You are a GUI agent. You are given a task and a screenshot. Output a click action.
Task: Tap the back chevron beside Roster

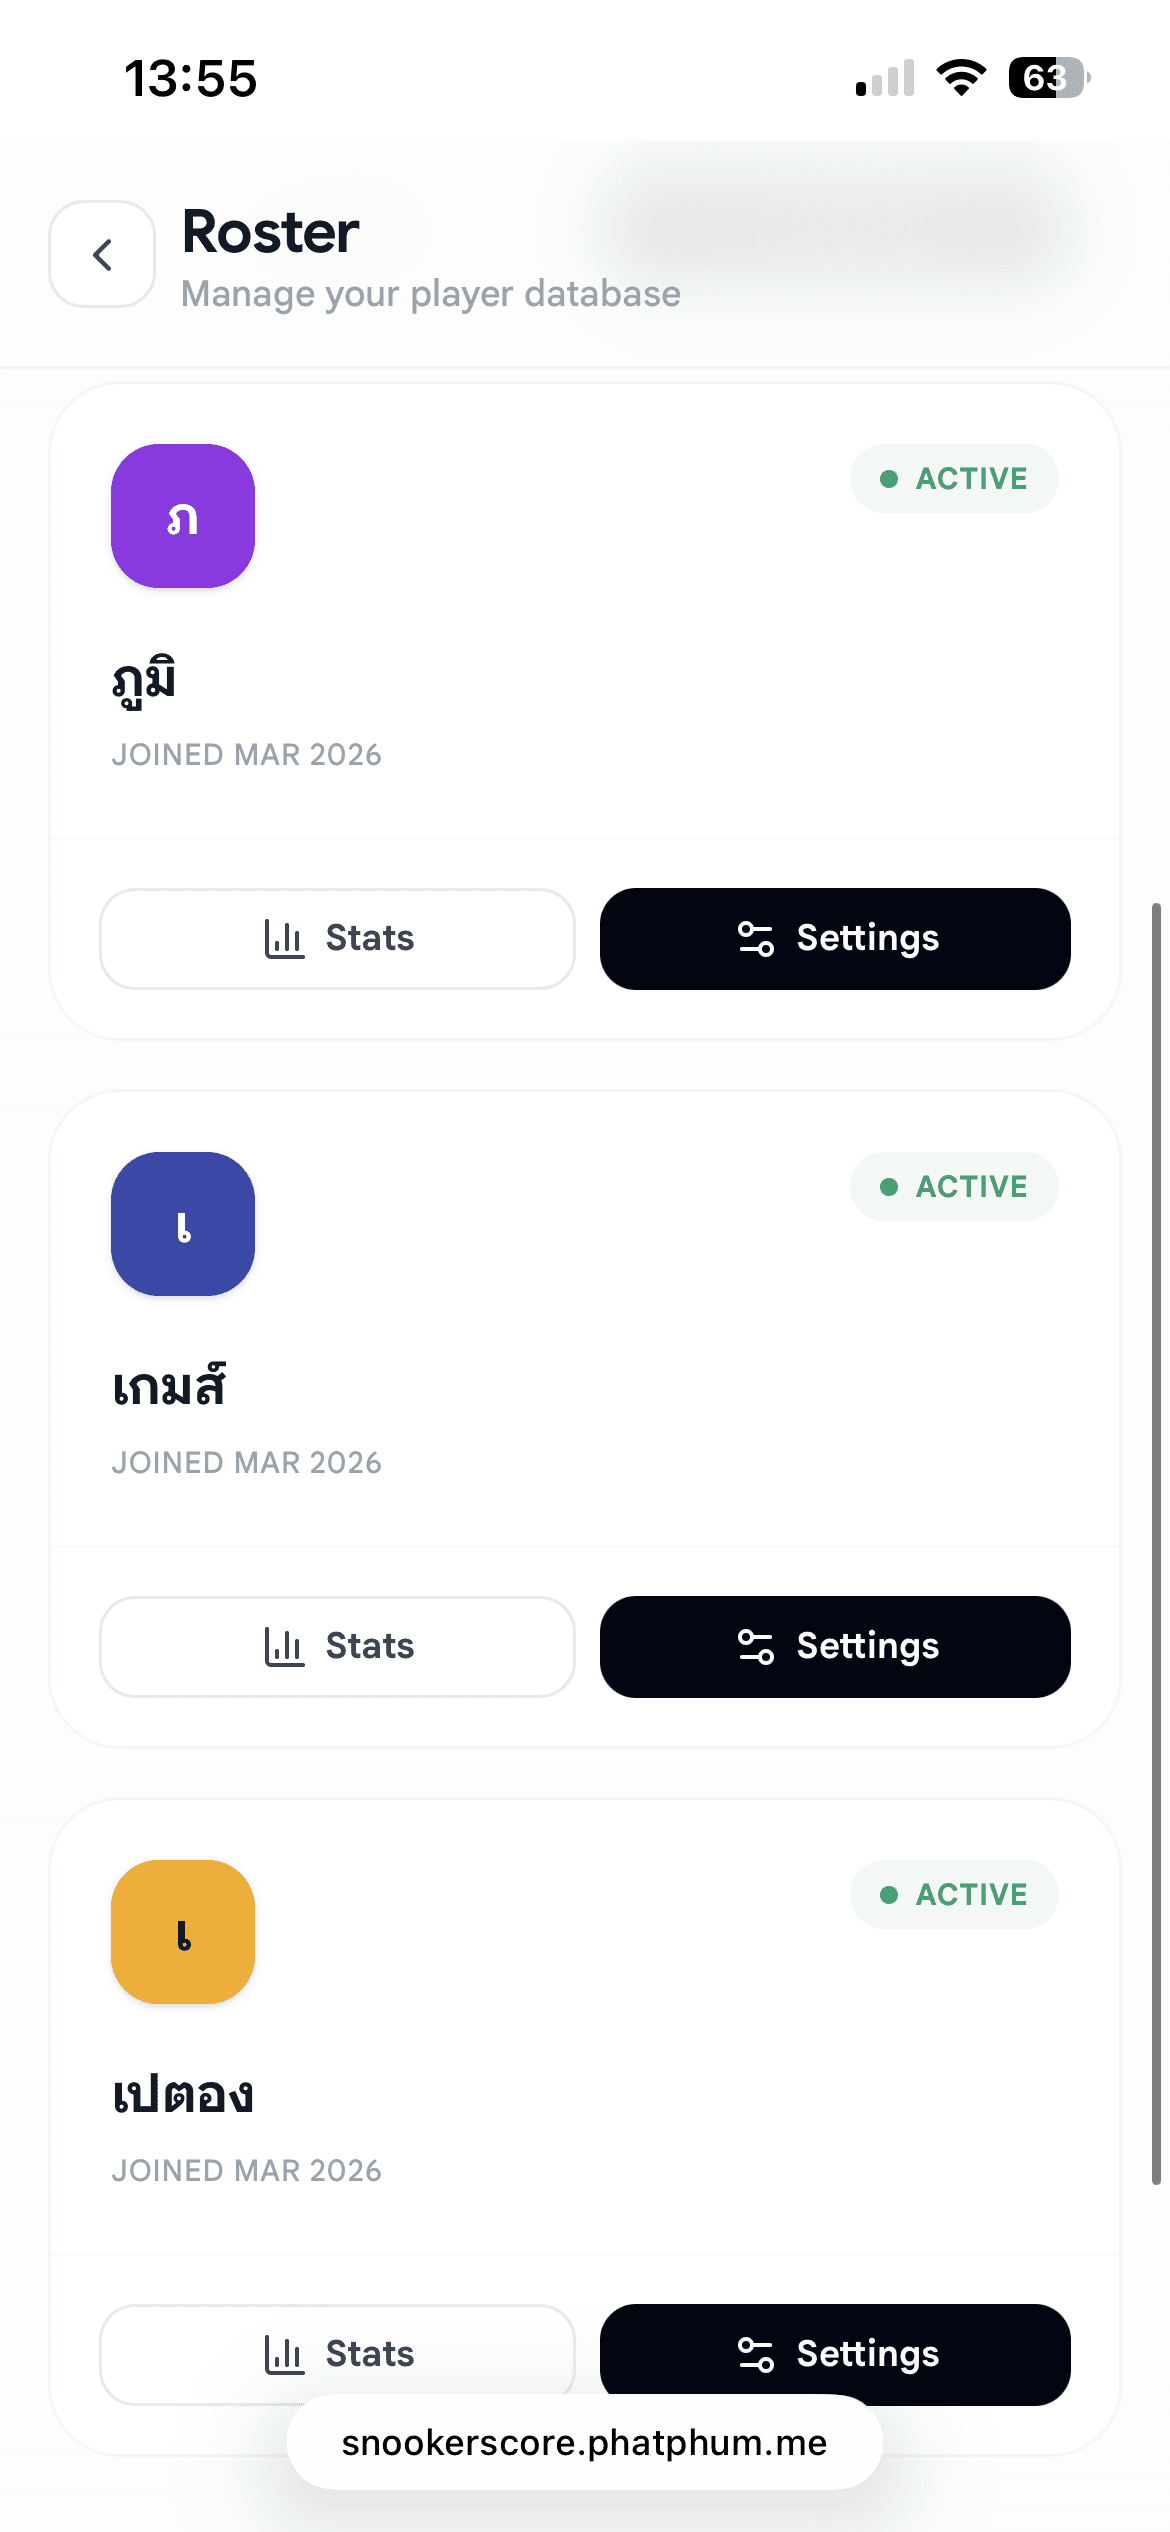tap(102, 254)
